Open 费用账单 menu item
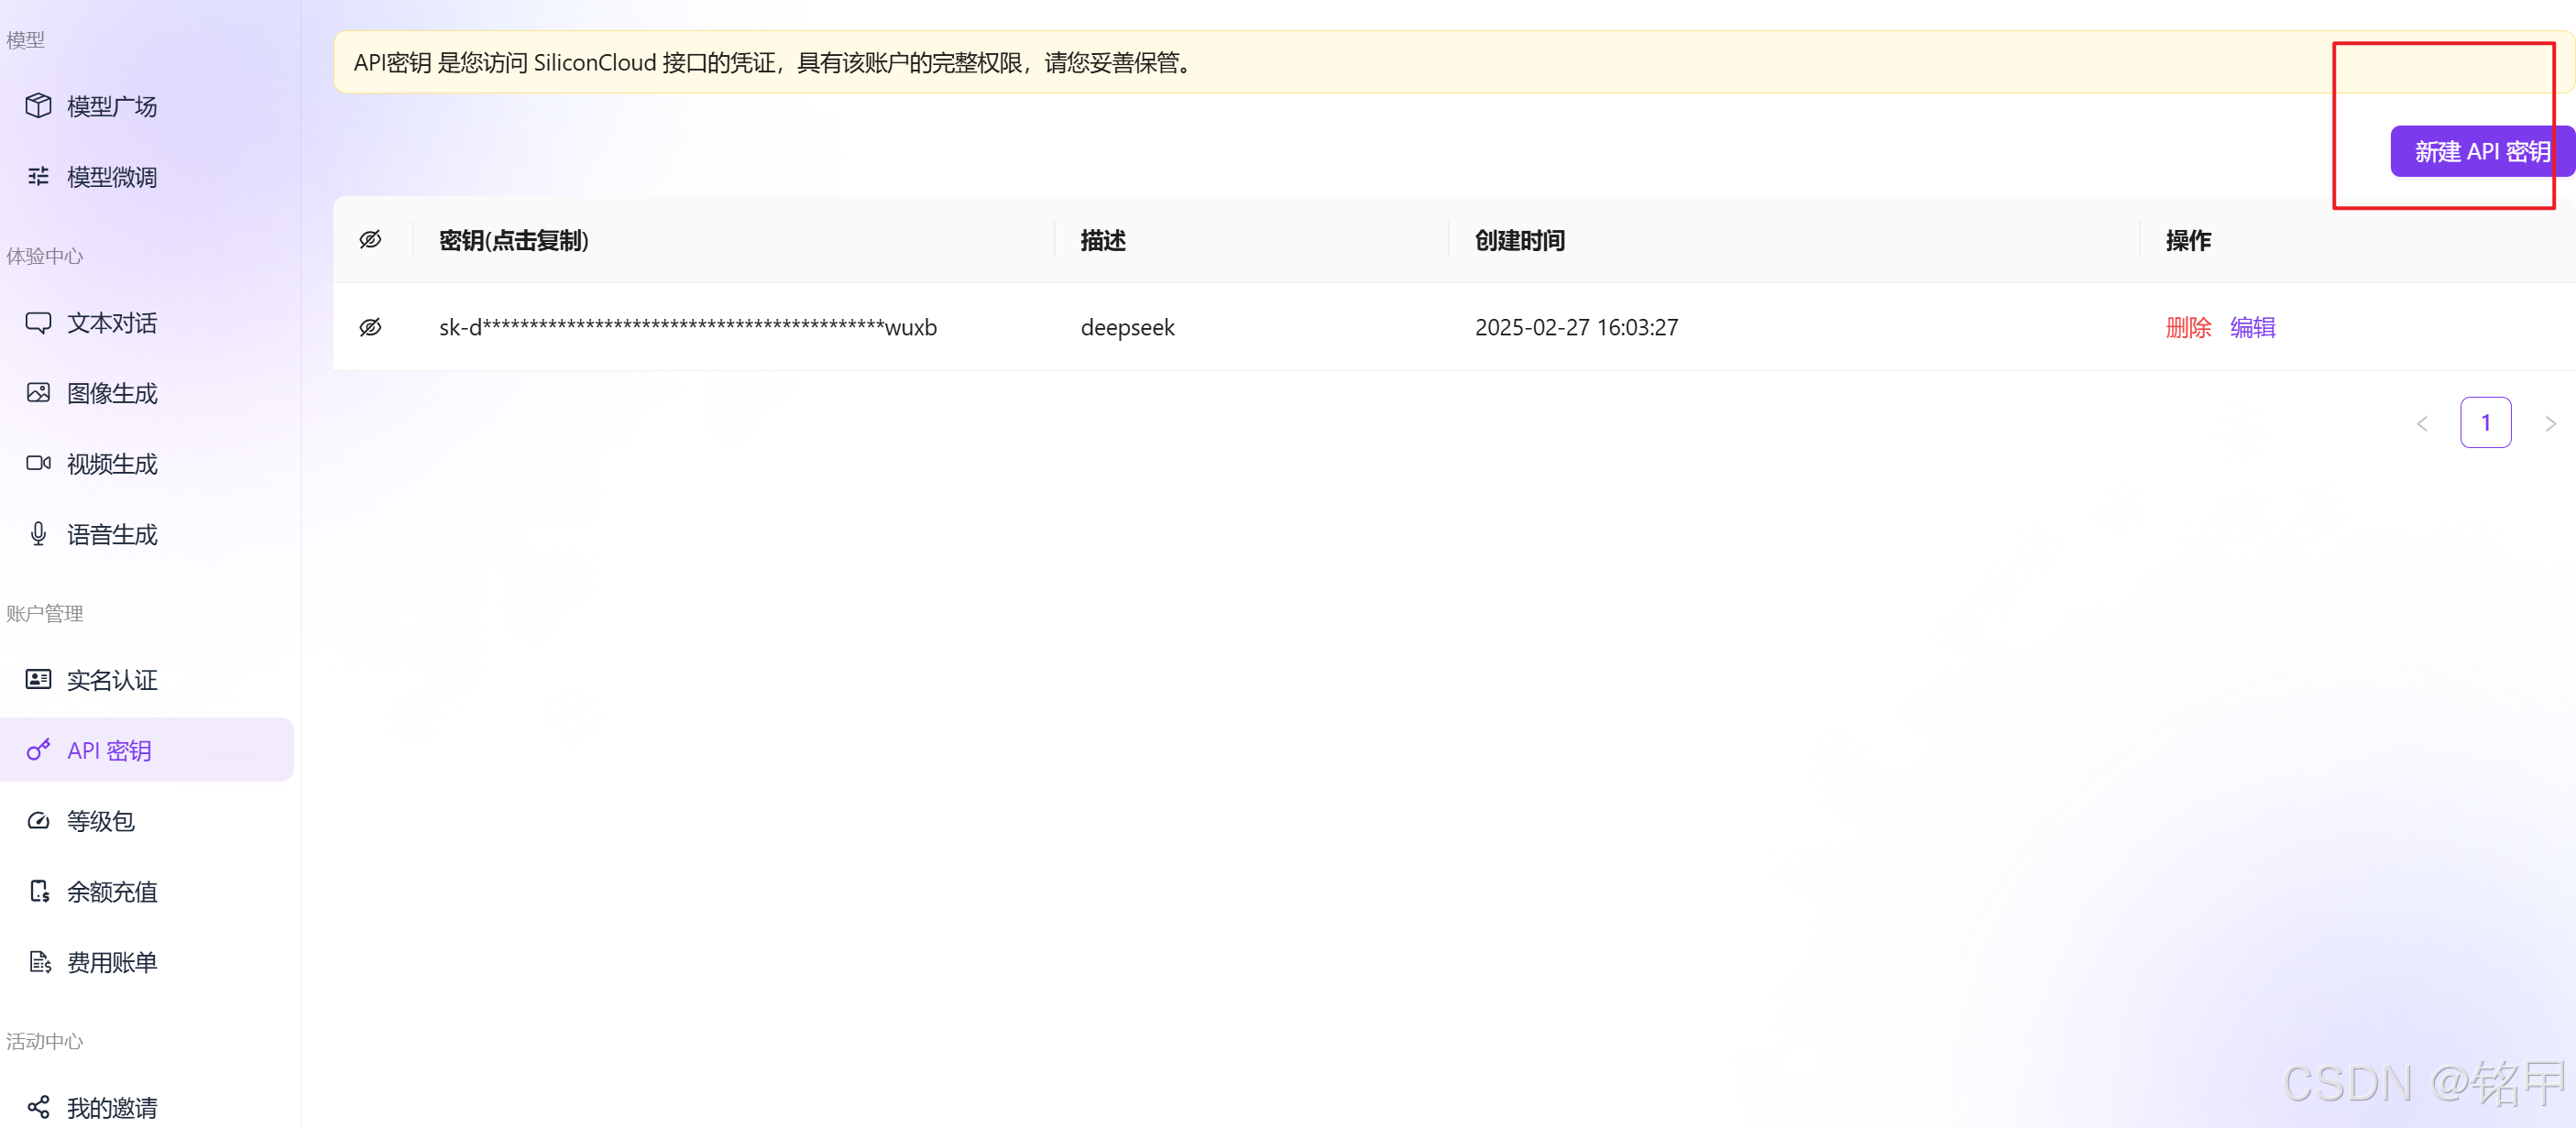 pyautogui.click(x=111, y=962)
